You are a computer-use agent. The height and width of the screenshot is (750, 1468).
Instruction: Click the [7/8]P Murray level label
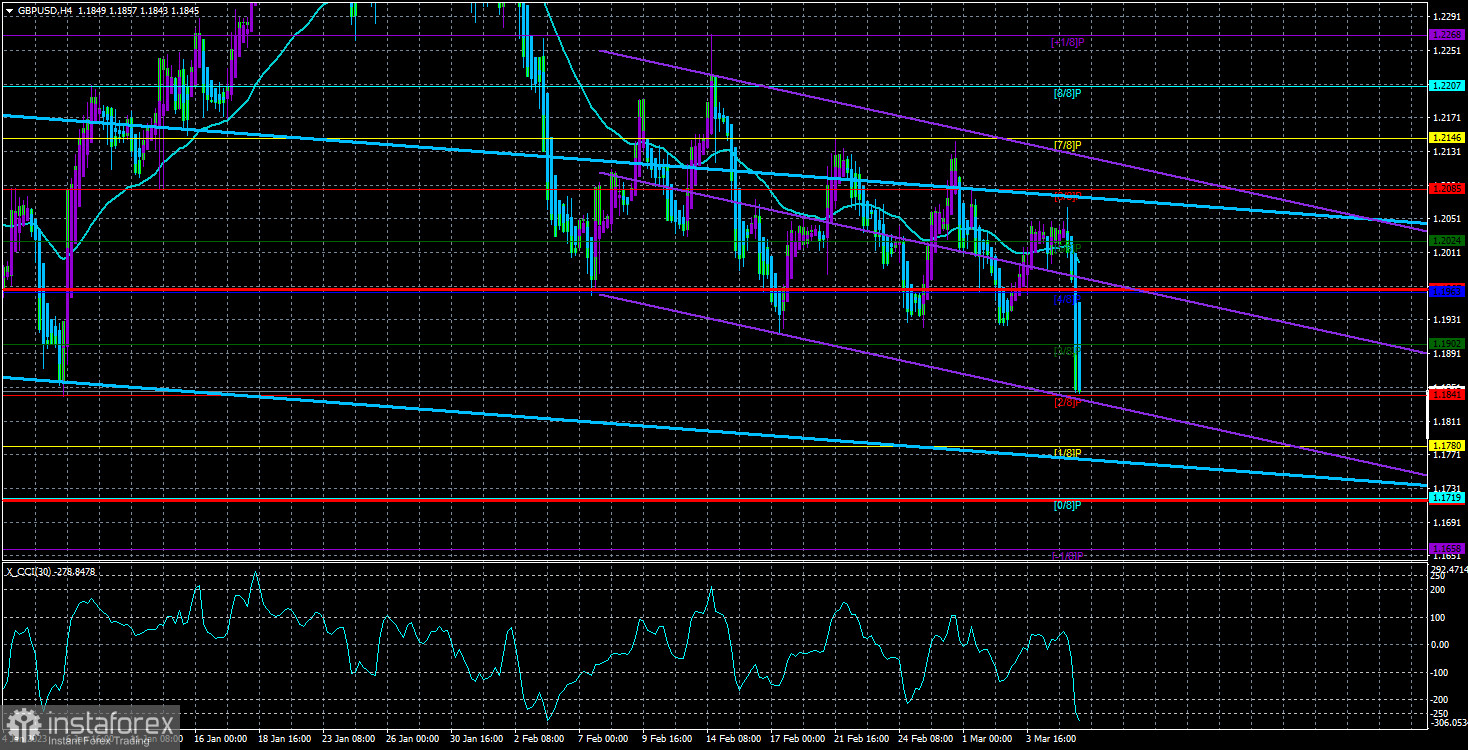click(1067, 145)
